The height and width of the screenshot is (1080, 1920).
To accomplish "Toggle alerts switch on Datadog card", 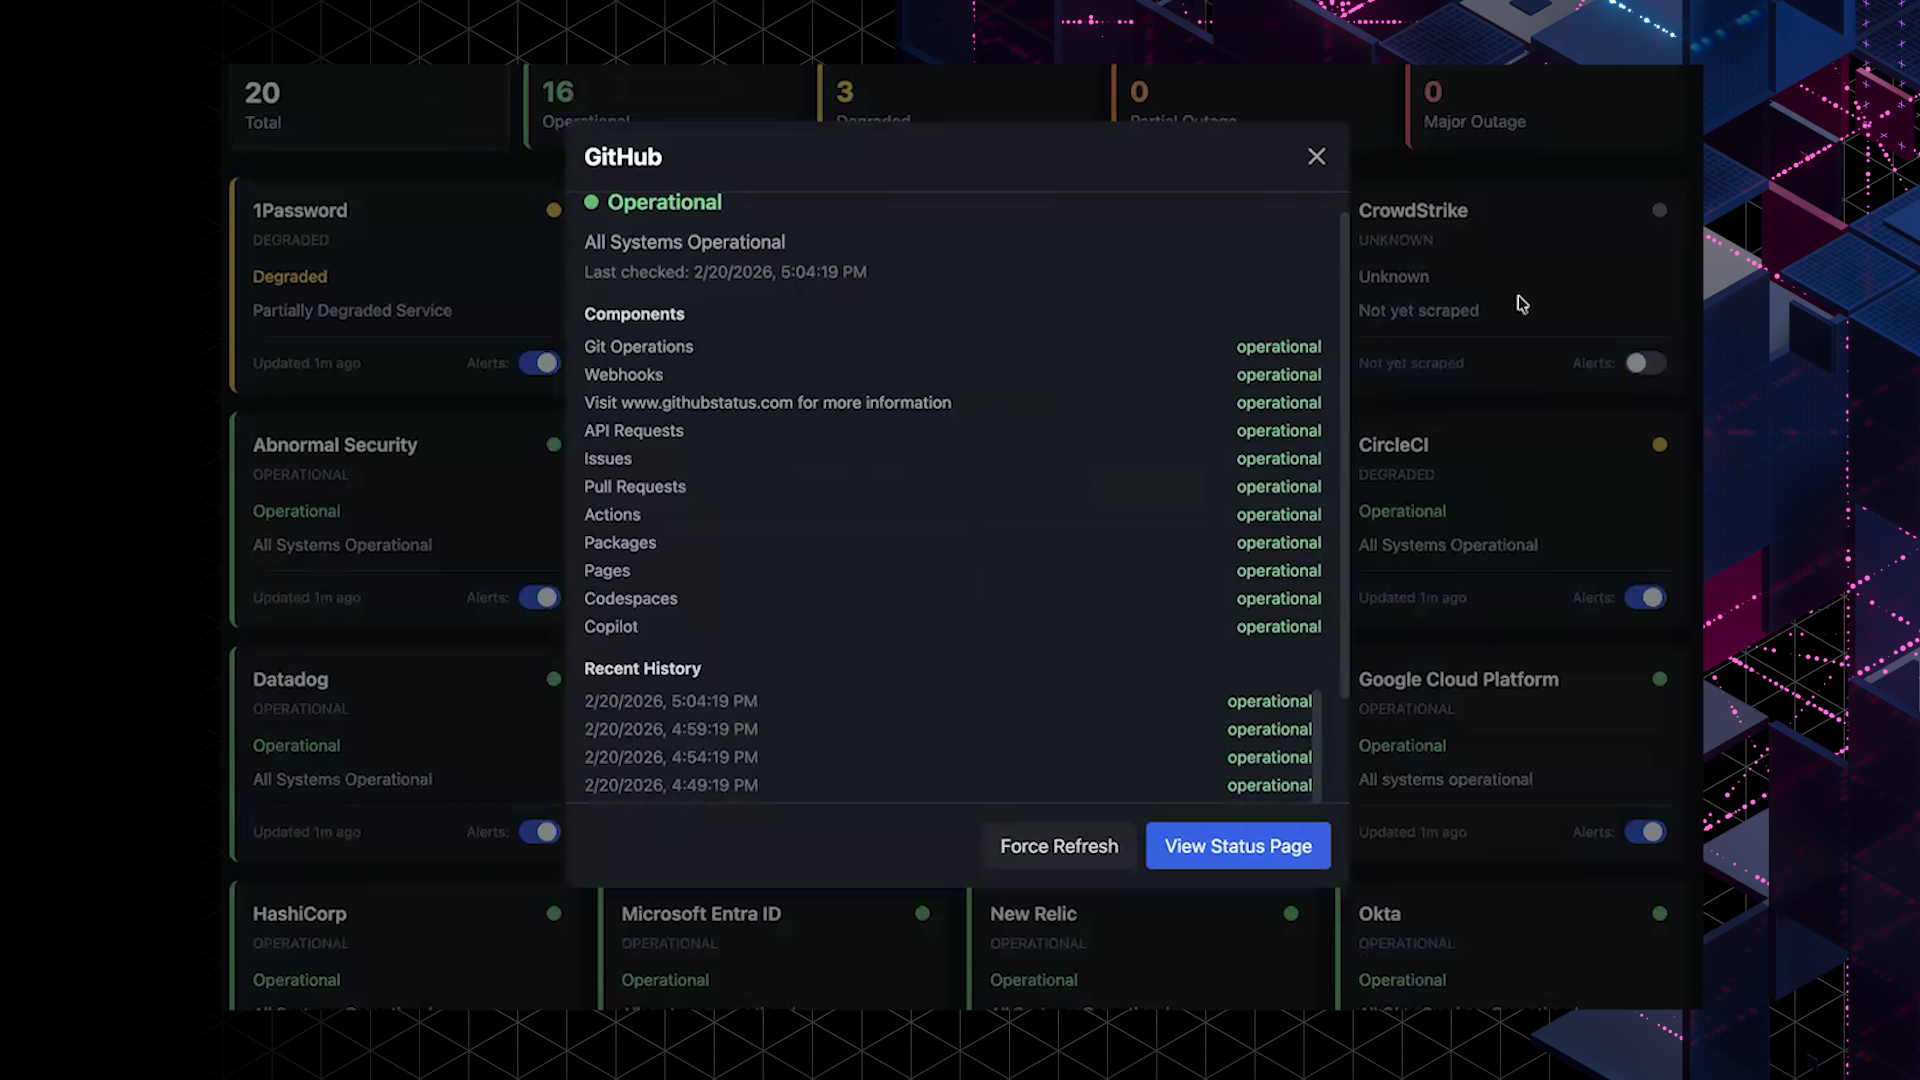I will (x=539, y=832).
